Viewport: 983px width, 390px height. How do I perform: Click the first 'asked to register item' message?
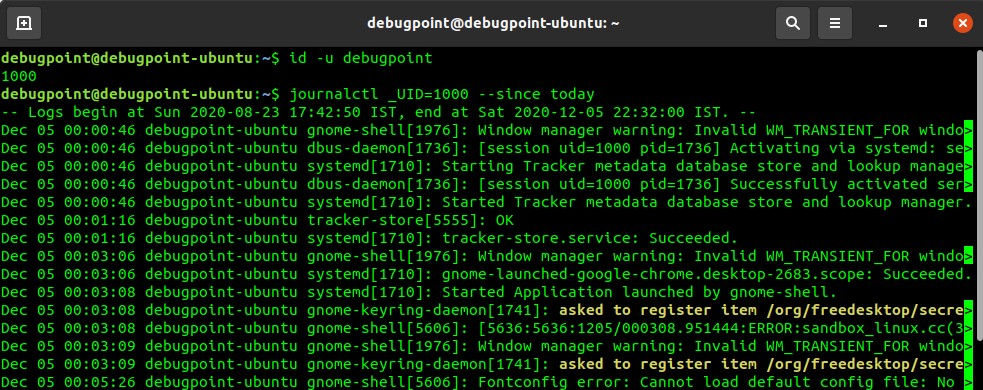[x=760, y=310]
